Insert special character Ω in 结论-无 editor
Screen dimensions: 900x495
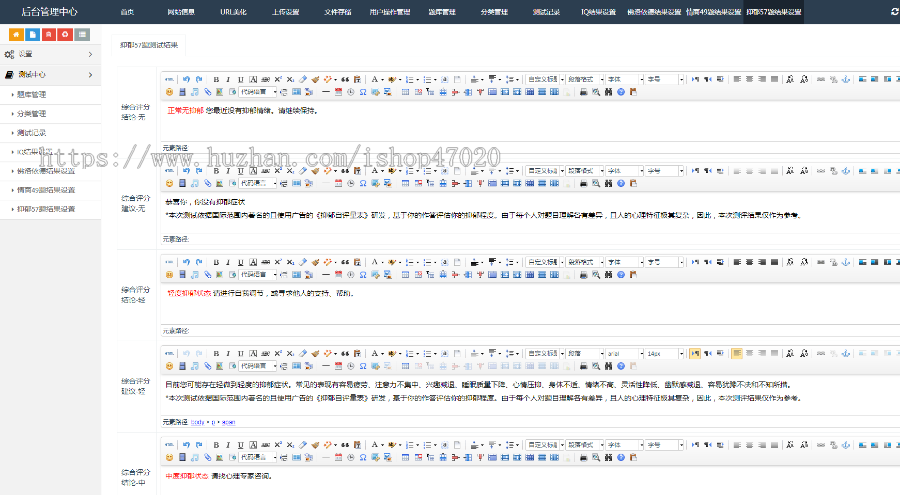(363, 92)
